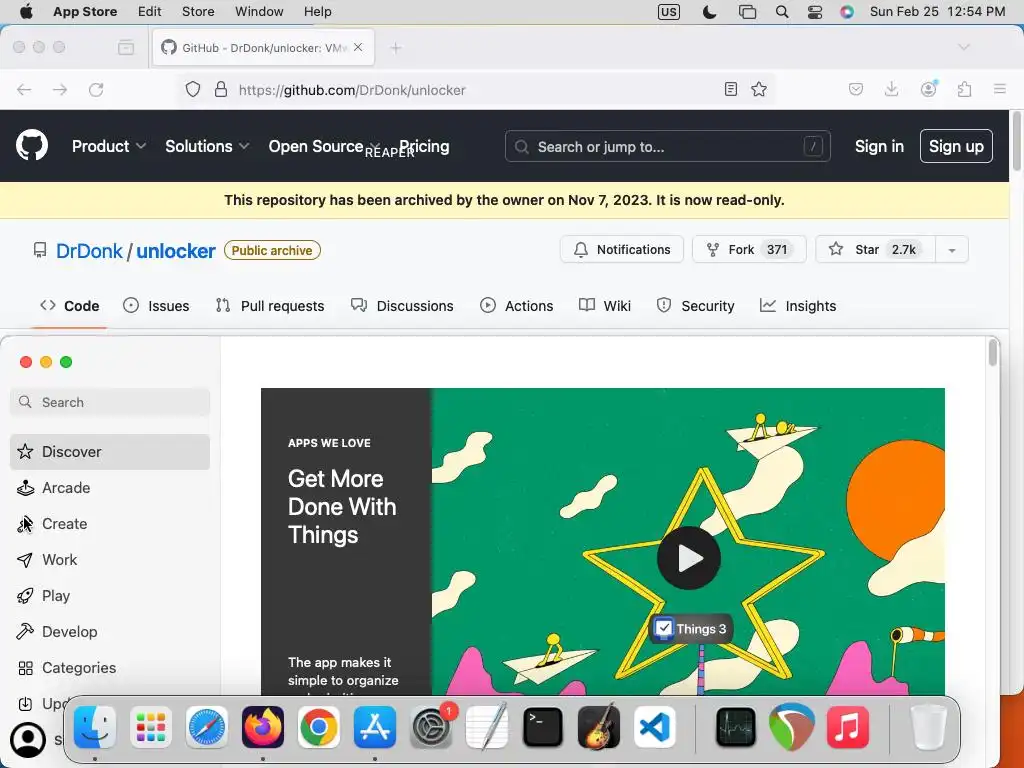This screenshot has height=768, width=1024.
Task: Launch Finder from the Dock
Action: click(x=95, y=727)
